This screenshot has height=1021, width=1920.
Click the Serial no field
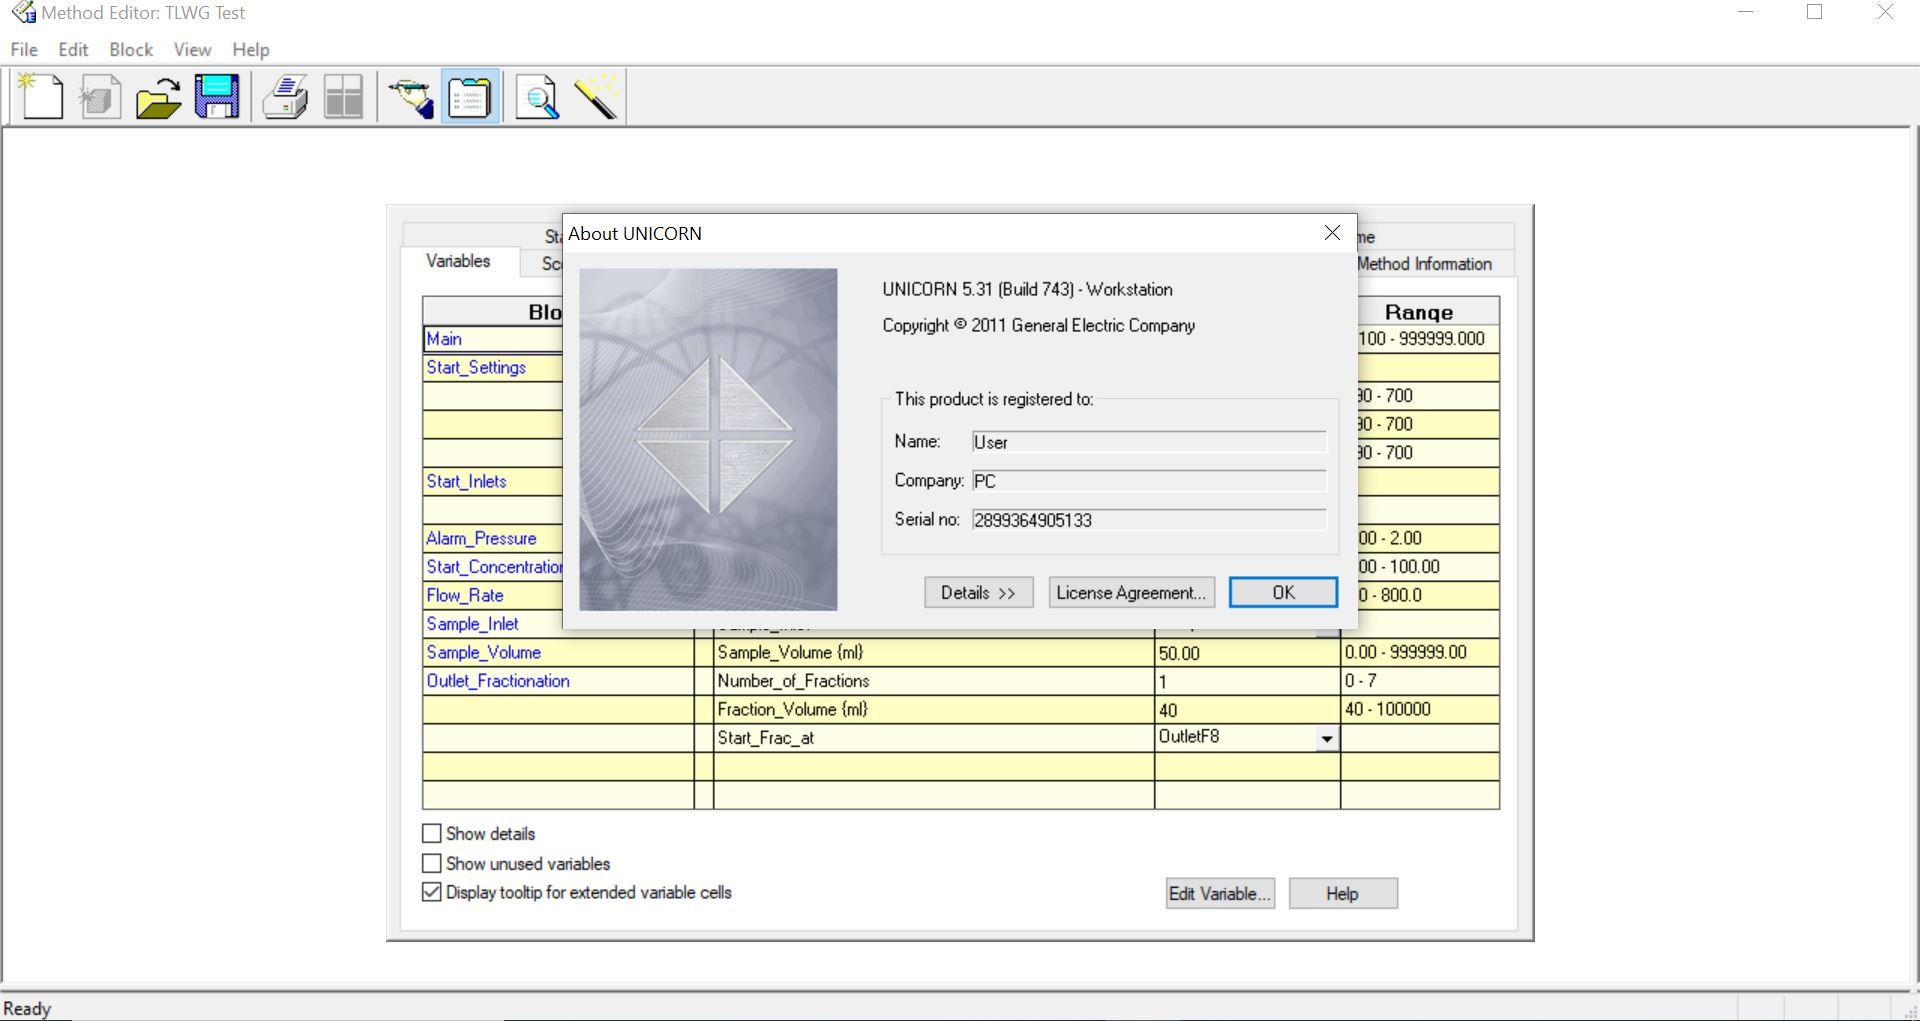click(1149, 519)
